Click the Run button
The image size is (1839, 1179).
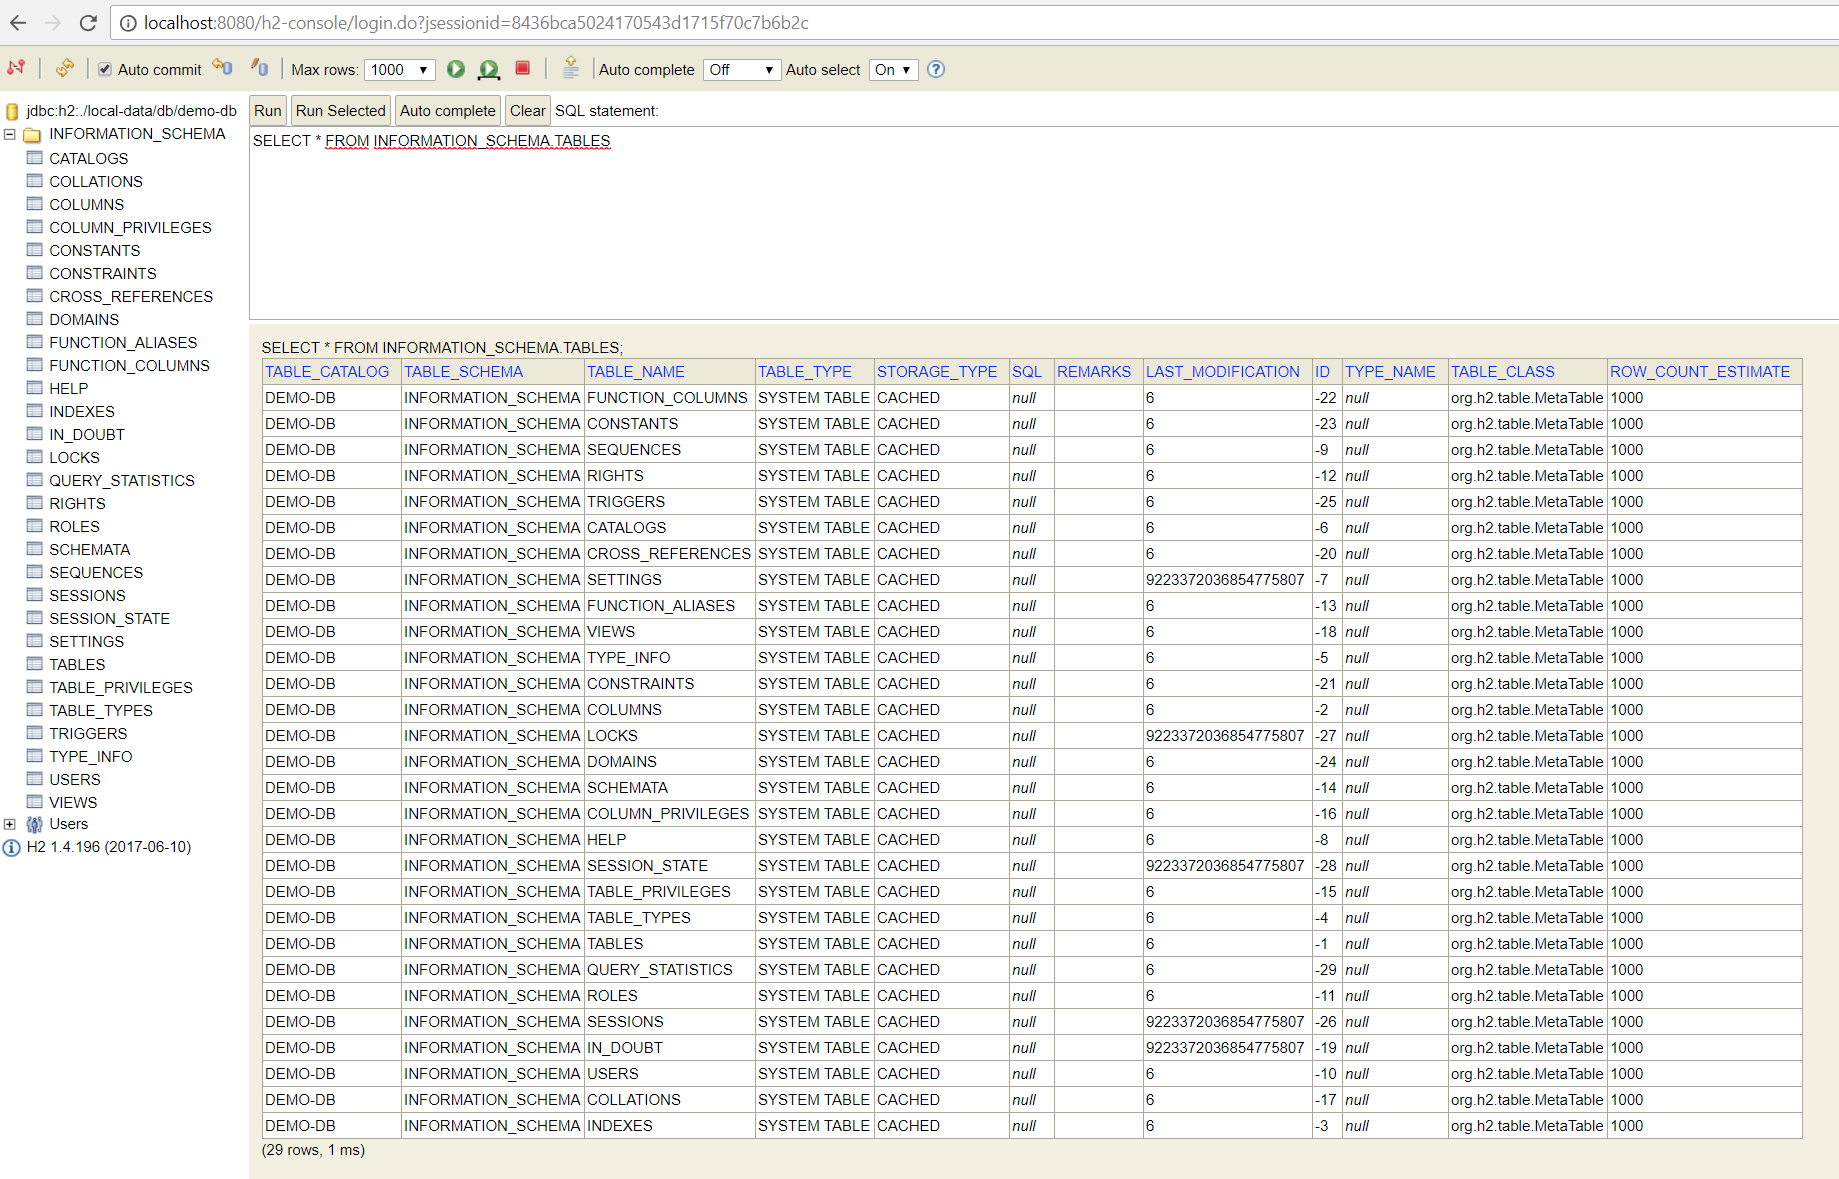pyautogui.click(x=268, y=111)
